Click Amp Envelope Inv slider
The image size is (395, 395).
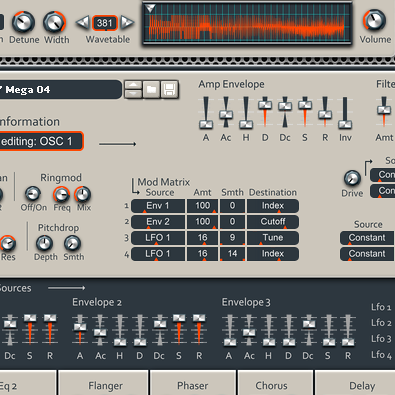click(x=345, y=113)
